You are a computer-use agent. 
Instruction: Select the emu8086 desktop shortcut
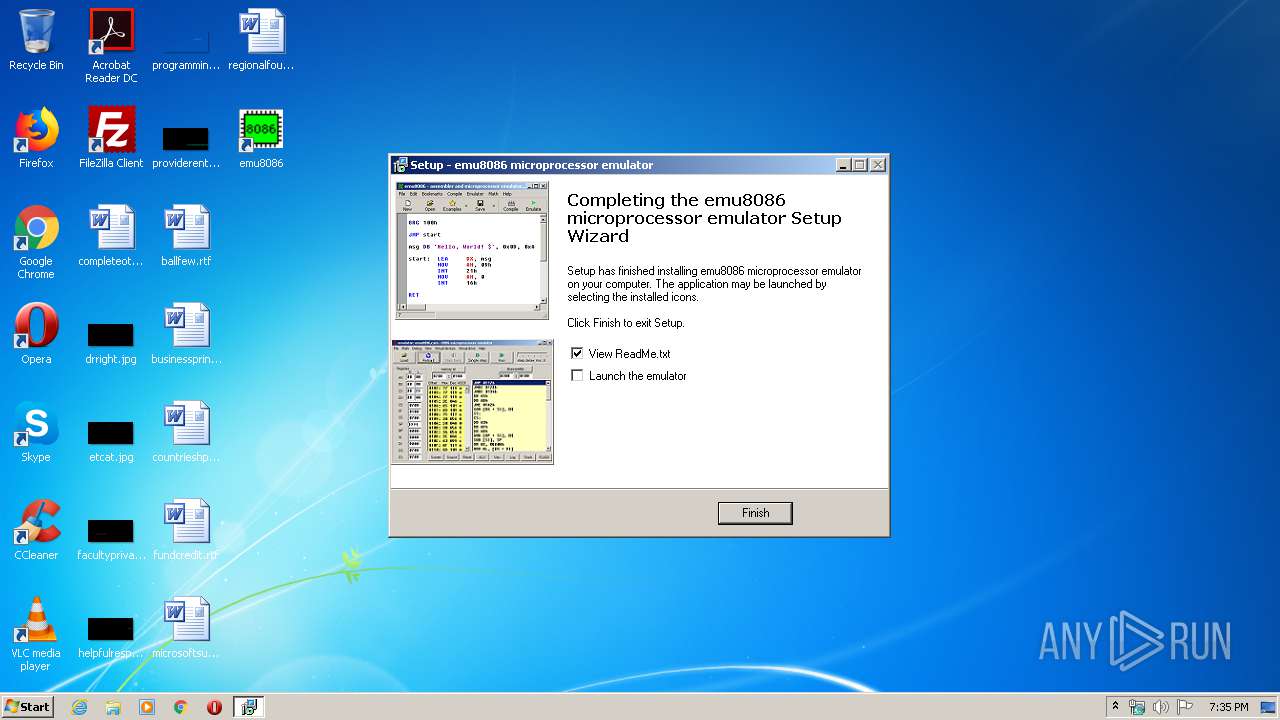(x=261, y=138)
